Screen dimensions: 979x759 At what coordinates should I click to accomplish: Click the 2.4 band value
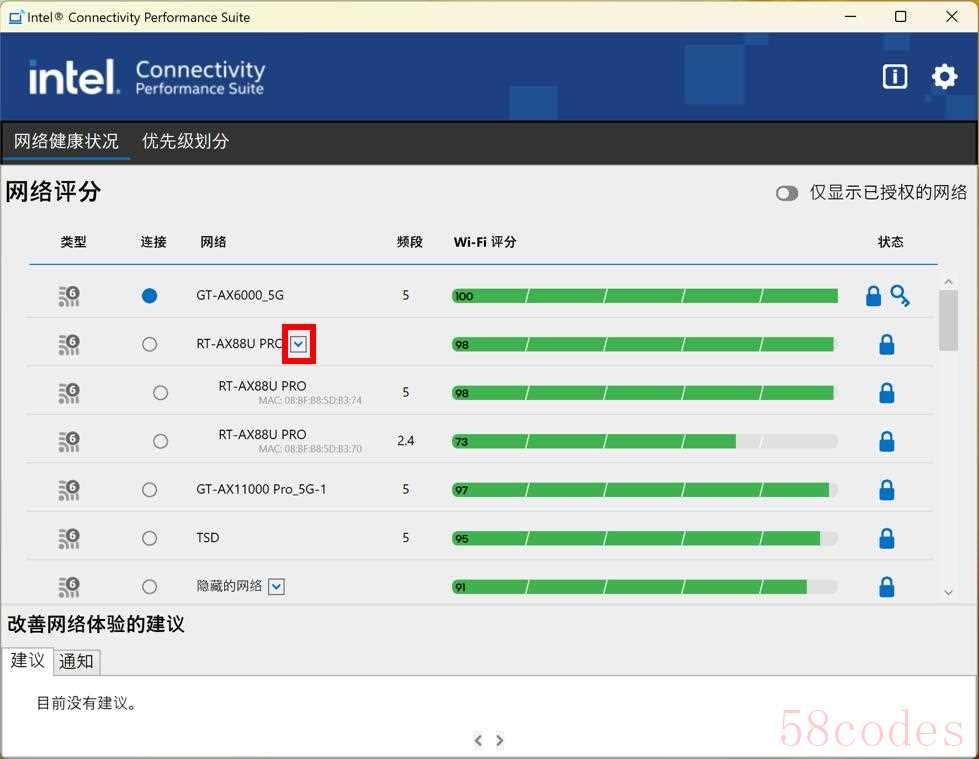click(406, 441)
